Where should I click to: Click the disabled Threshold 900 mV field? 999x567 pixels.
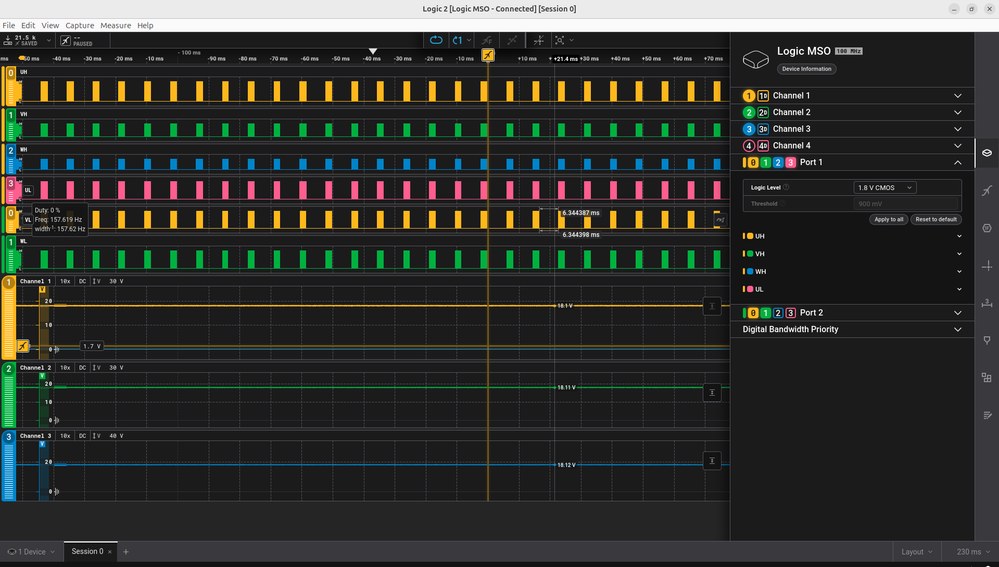point(905,204)
